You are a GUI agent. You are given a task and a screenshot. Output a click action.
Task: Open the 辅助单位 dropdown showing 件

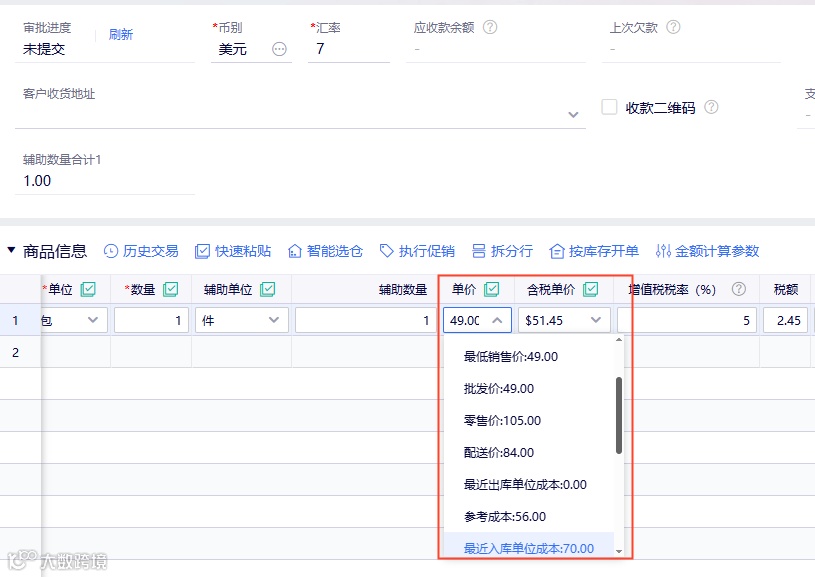click(x=241, y=320)
